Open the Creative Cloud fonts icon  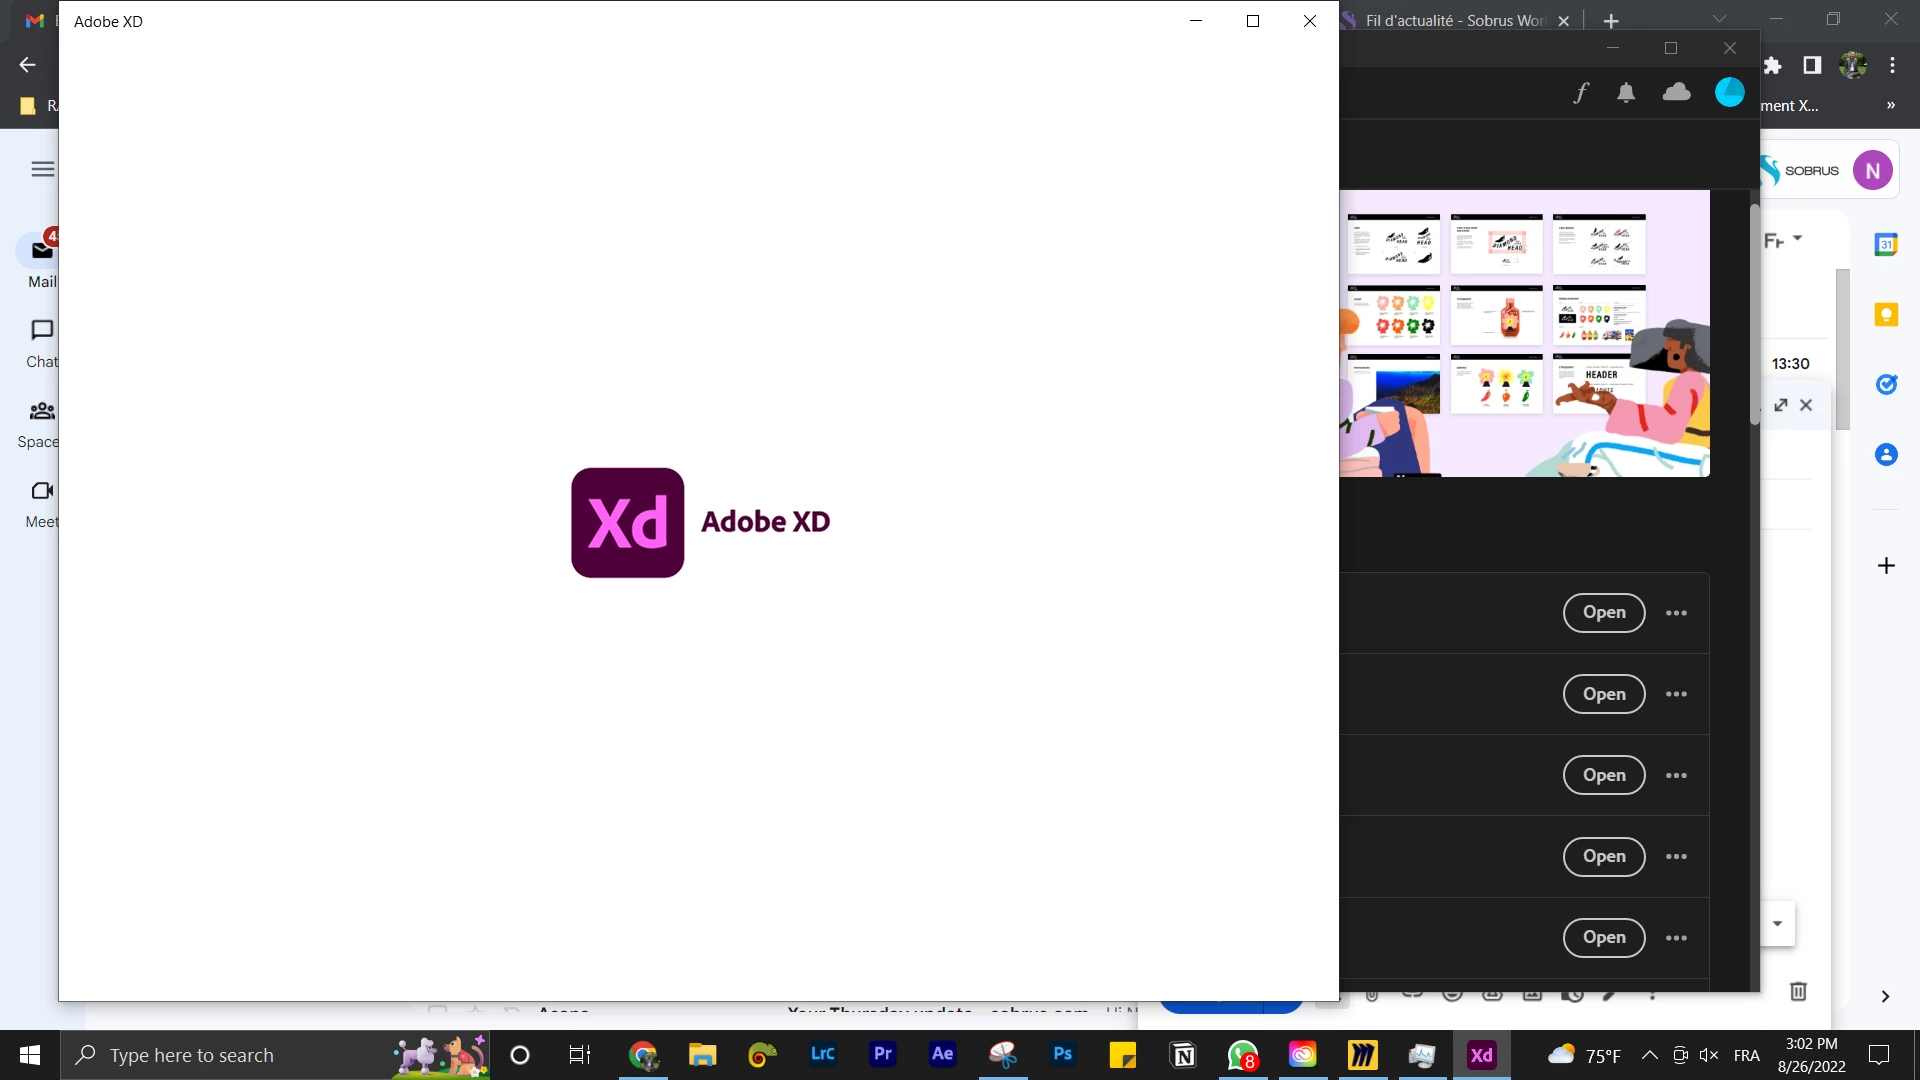tap(1581, 93)
